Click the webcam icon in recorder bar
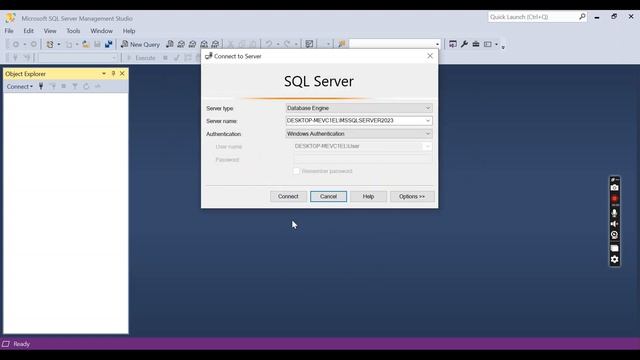This screenshot has width=640, height=360. point(614,235)
